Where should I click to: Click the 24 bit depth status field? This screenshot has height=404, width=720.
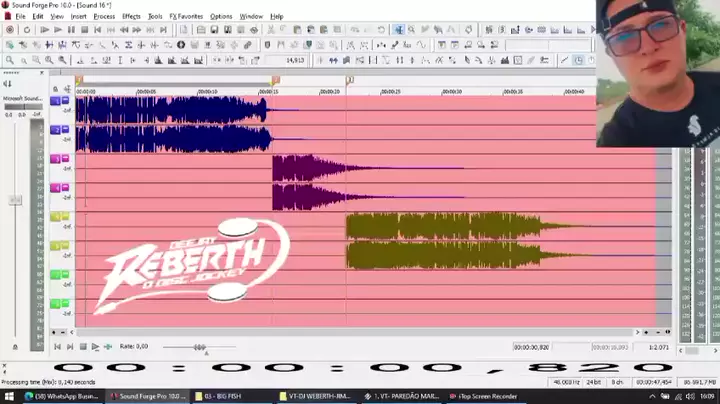pos(593,382)
